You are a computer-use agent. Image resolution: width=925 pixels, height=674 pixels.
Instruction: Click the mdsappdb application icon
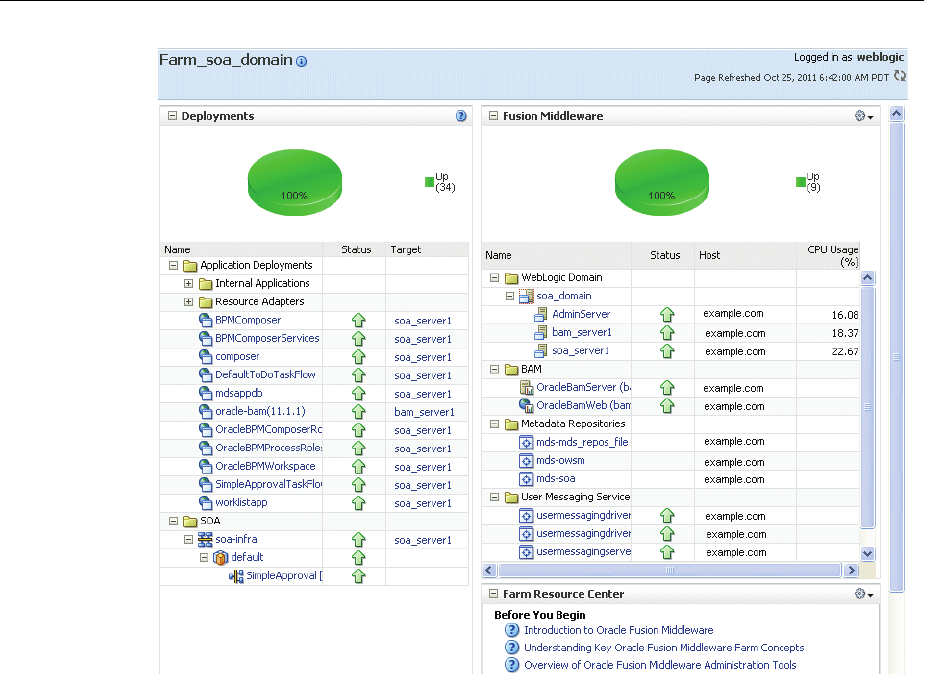click(205, 393)
